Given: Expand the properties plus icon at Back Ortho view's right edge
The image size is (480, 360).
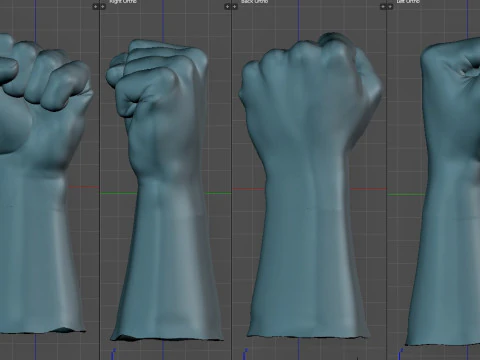Looking at the screenshot, I should click(x=383, y=6).
